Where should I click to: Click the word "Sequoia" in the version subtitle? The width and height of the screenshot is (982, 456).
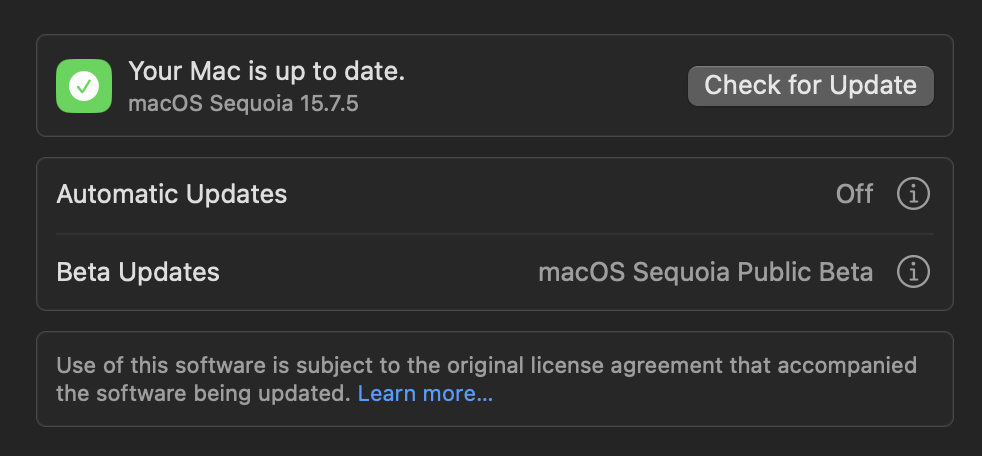point(251,103)
